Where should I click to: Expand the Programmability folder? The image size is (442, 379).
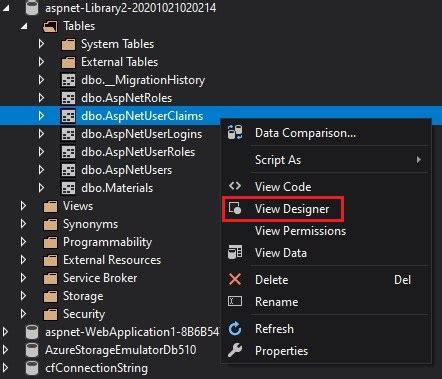23,242
